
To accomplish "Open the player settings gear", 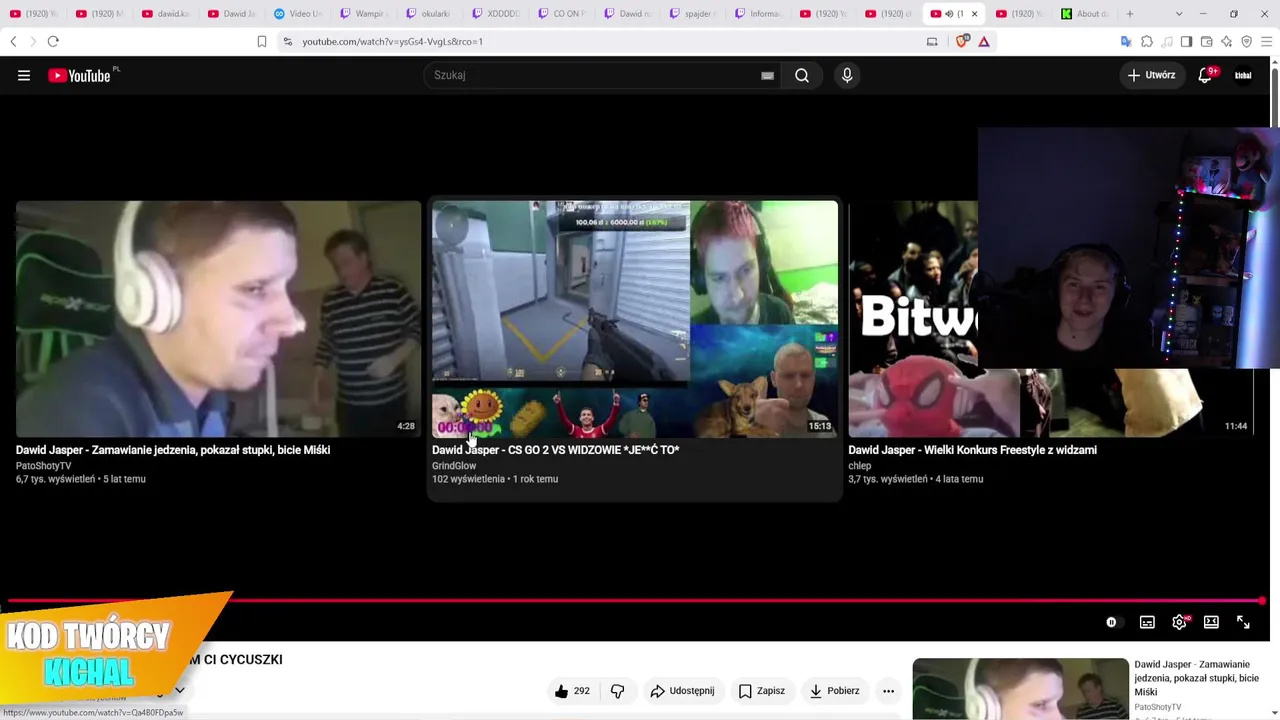I will click(1180, 622).
